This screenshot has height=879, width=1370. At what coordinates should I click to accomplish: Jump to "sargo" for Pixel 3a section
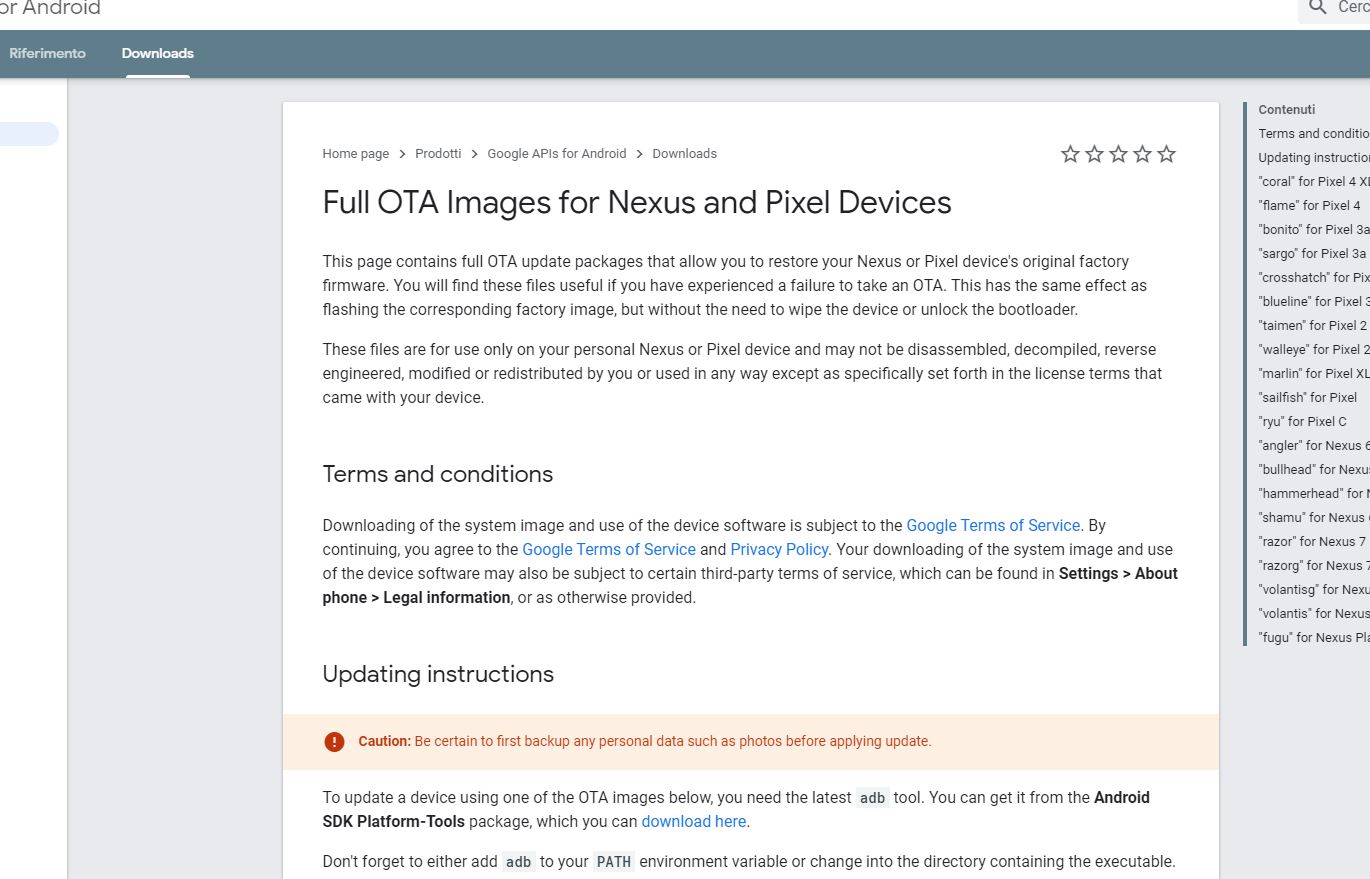coord(1312,253)
